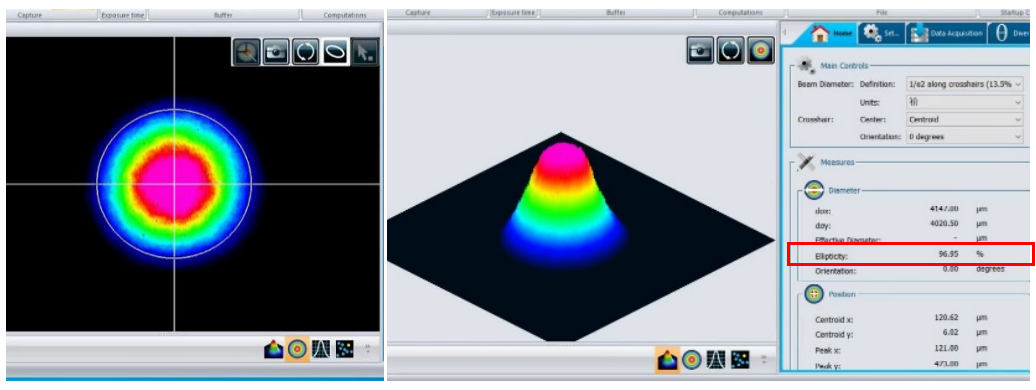This screenshot has height=390, width=1036.
Task: Open the Orientation dropdown showing 0 degrees
Action: tap(965, 137)
